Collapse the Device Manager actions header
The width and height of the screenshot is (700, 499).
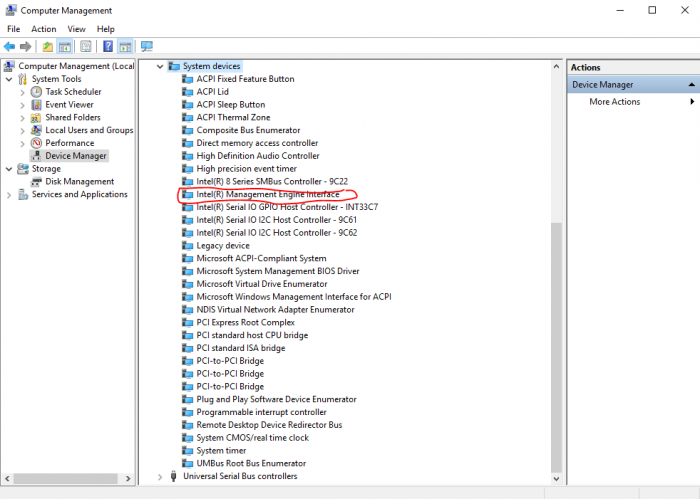click(x=692, y=85)
